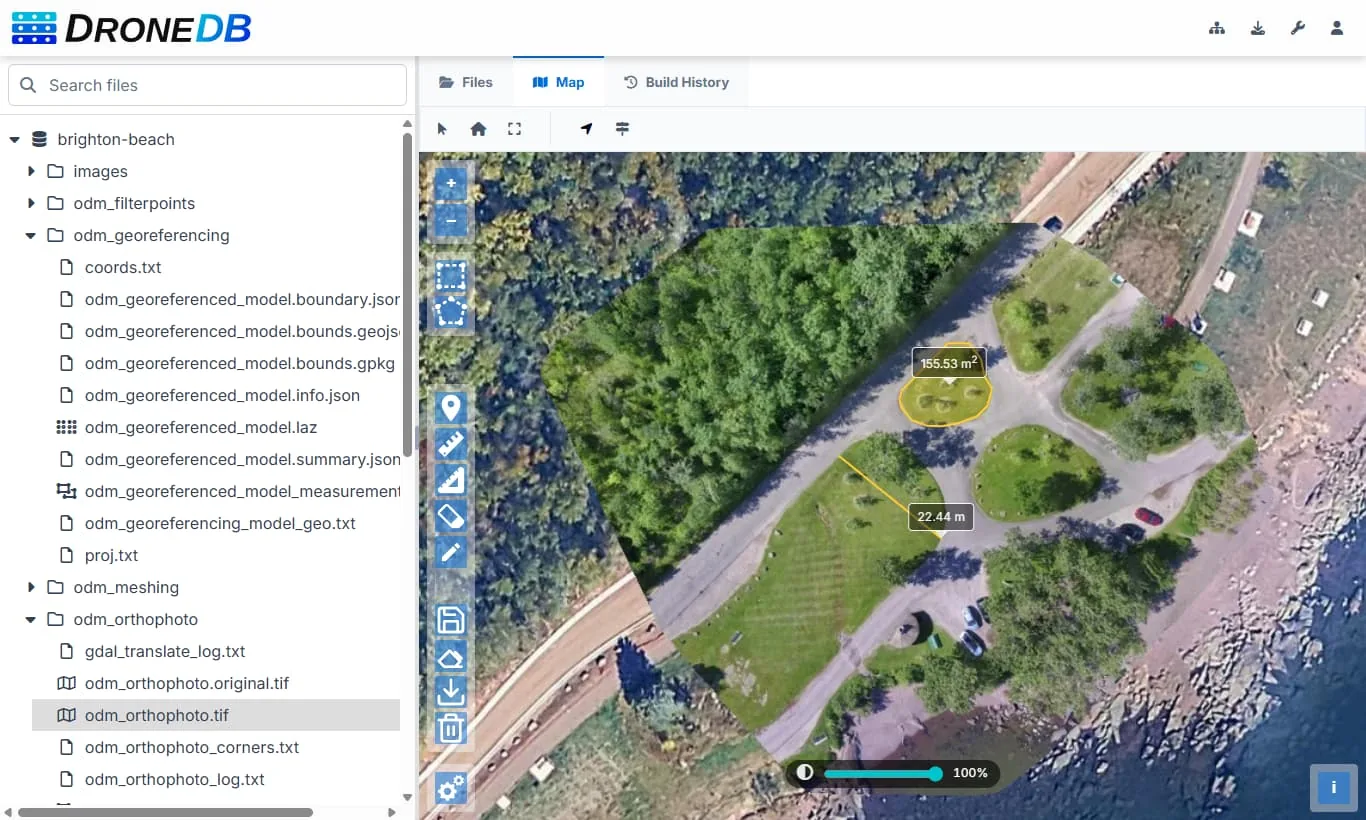
Task: Click the Search files input
Action: point(207,85)
